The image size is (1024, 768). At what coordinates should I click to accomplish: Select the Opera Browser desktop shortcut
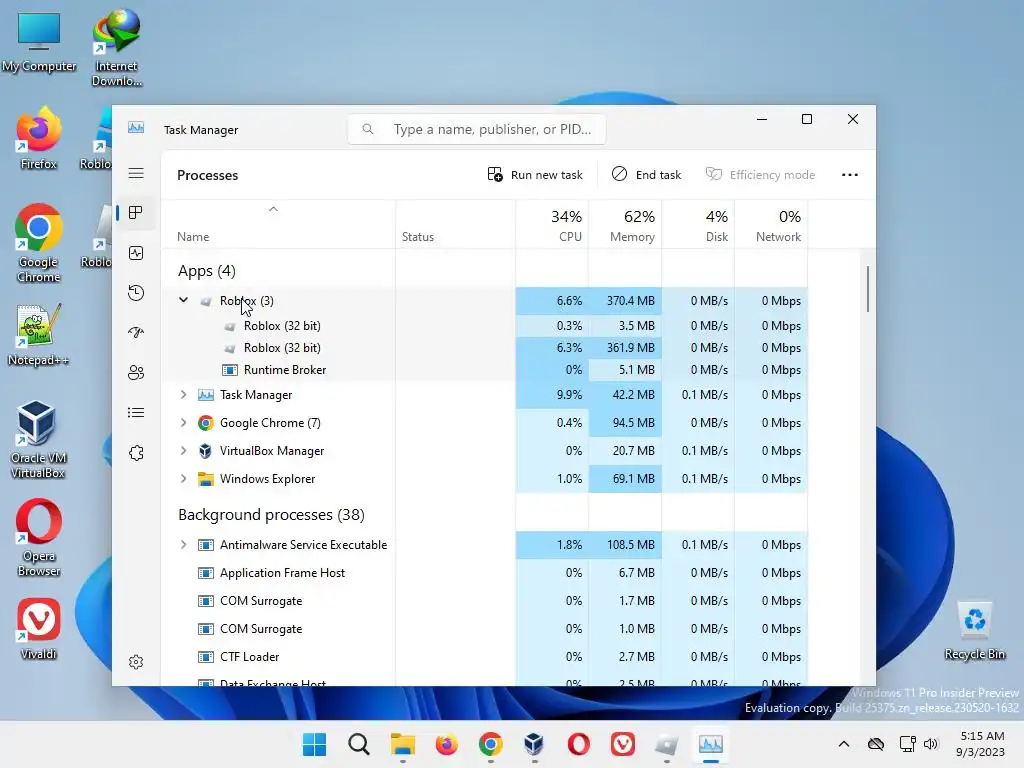39,538
